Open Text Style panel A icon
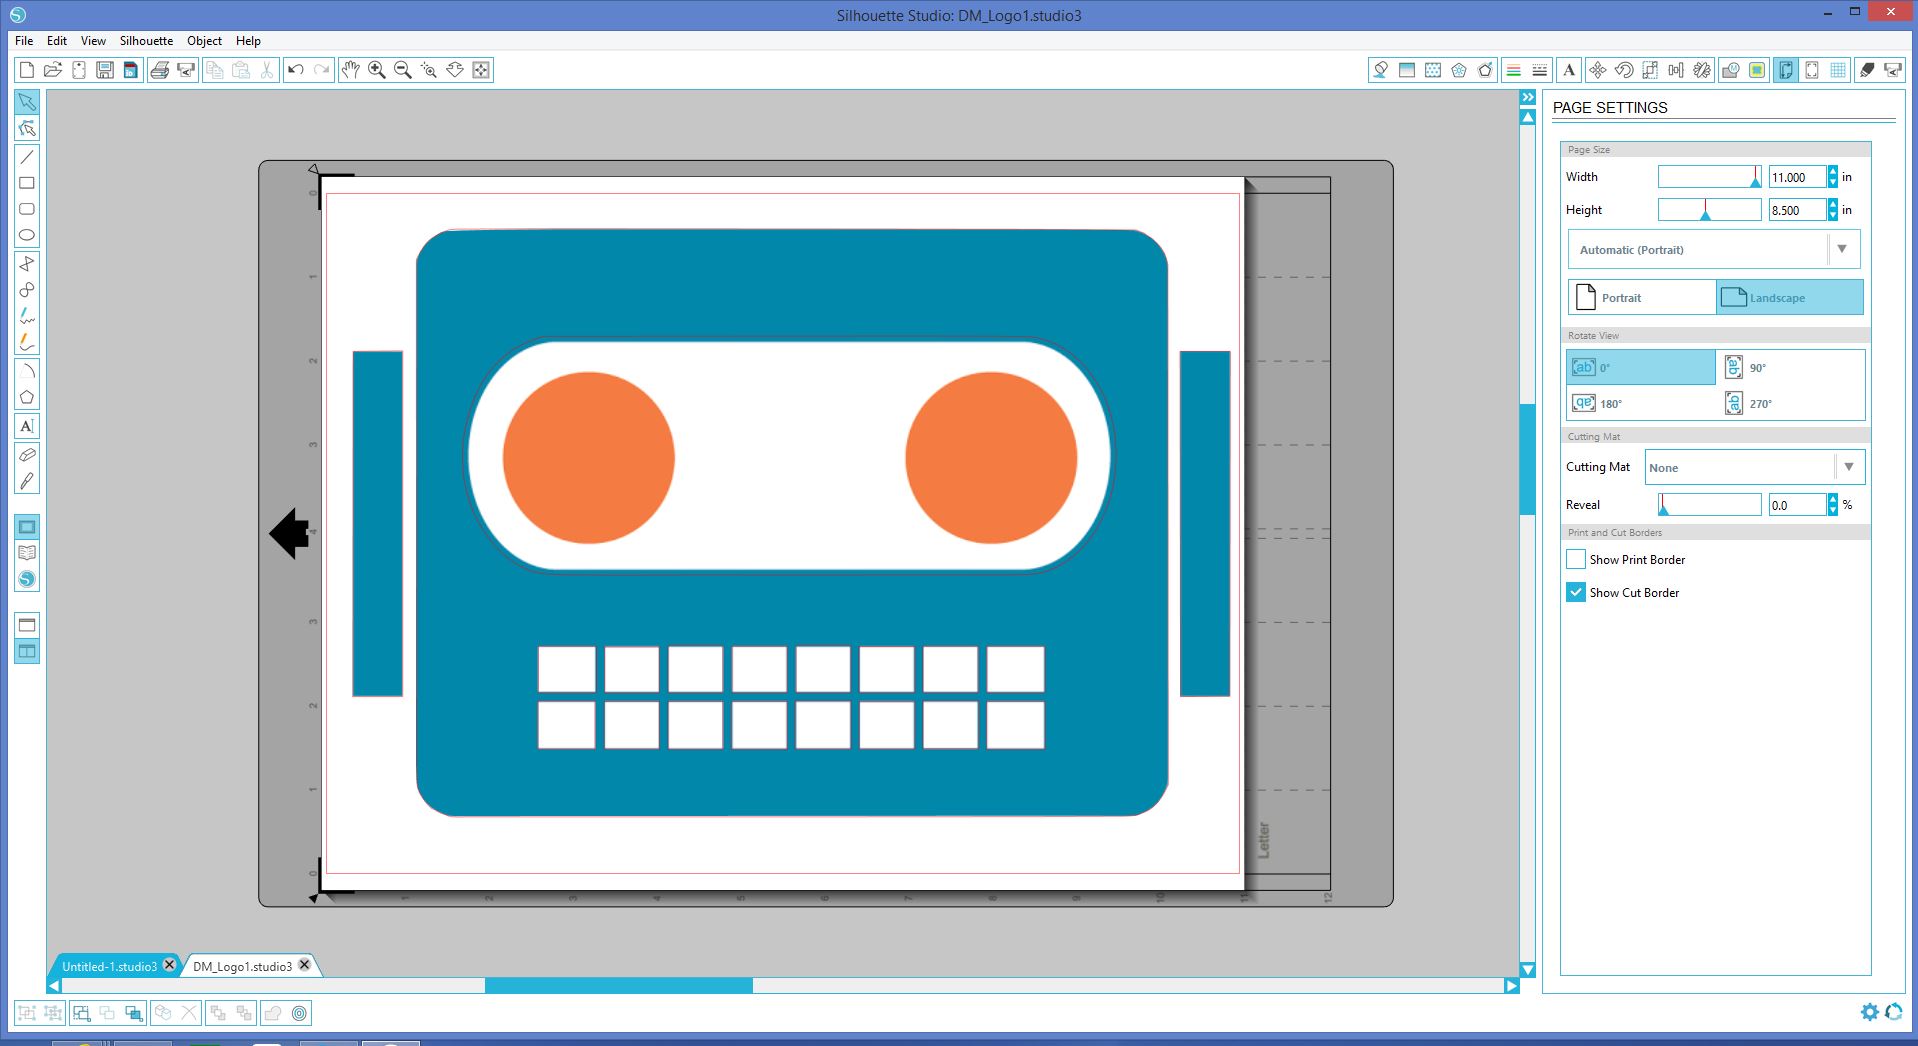1918x1046 pixels. point(1569,70)
